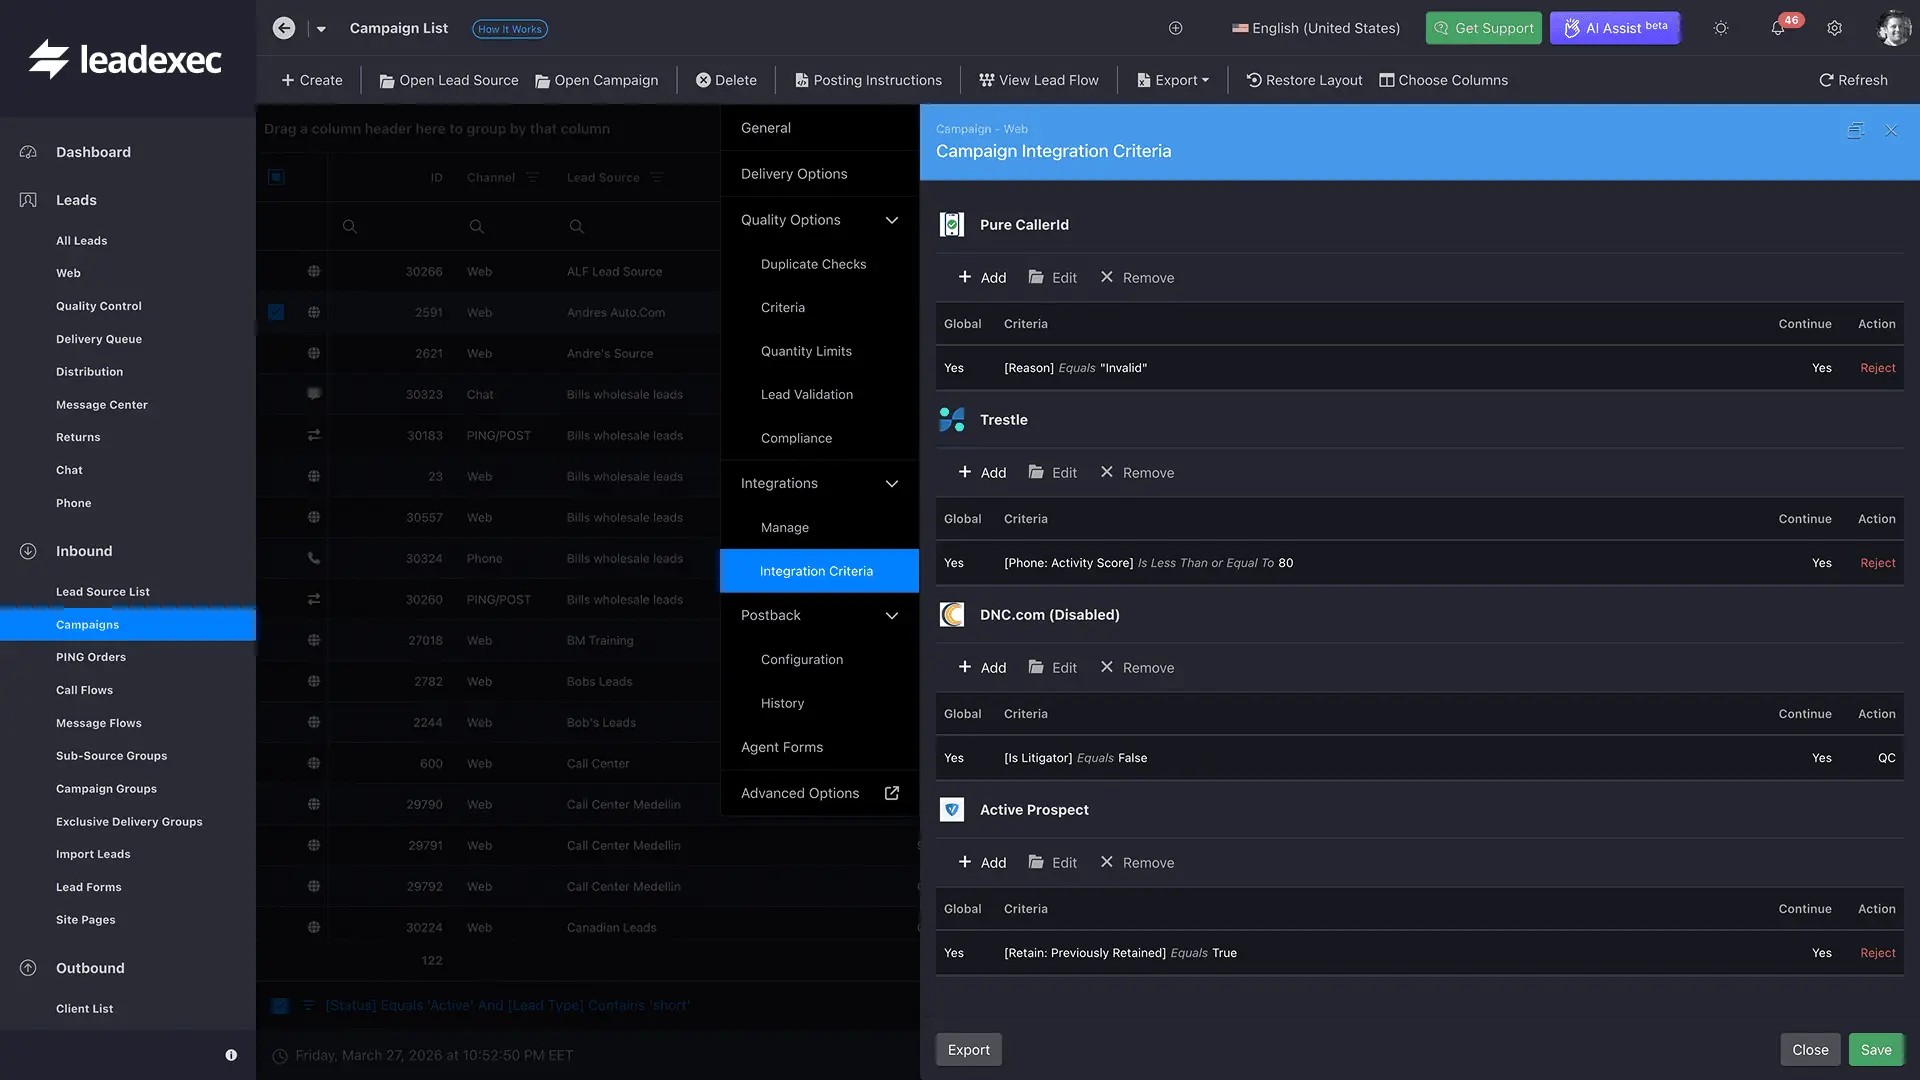1920x1080 pixels.
Task: Toggle the select-all checkbox in the grid header
Action: click(x=276, y=177)
